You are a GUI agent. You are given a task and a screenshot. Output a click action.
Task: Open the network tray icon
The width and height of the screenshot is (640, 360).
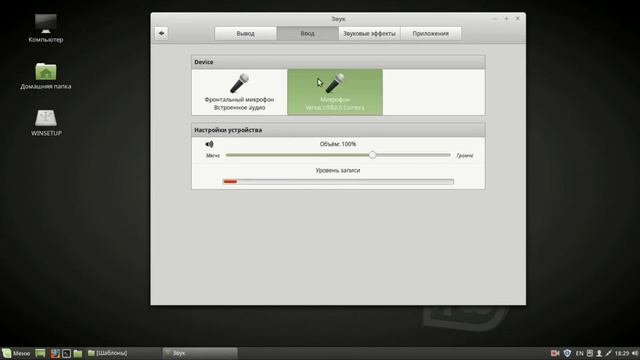coord(609,353)
